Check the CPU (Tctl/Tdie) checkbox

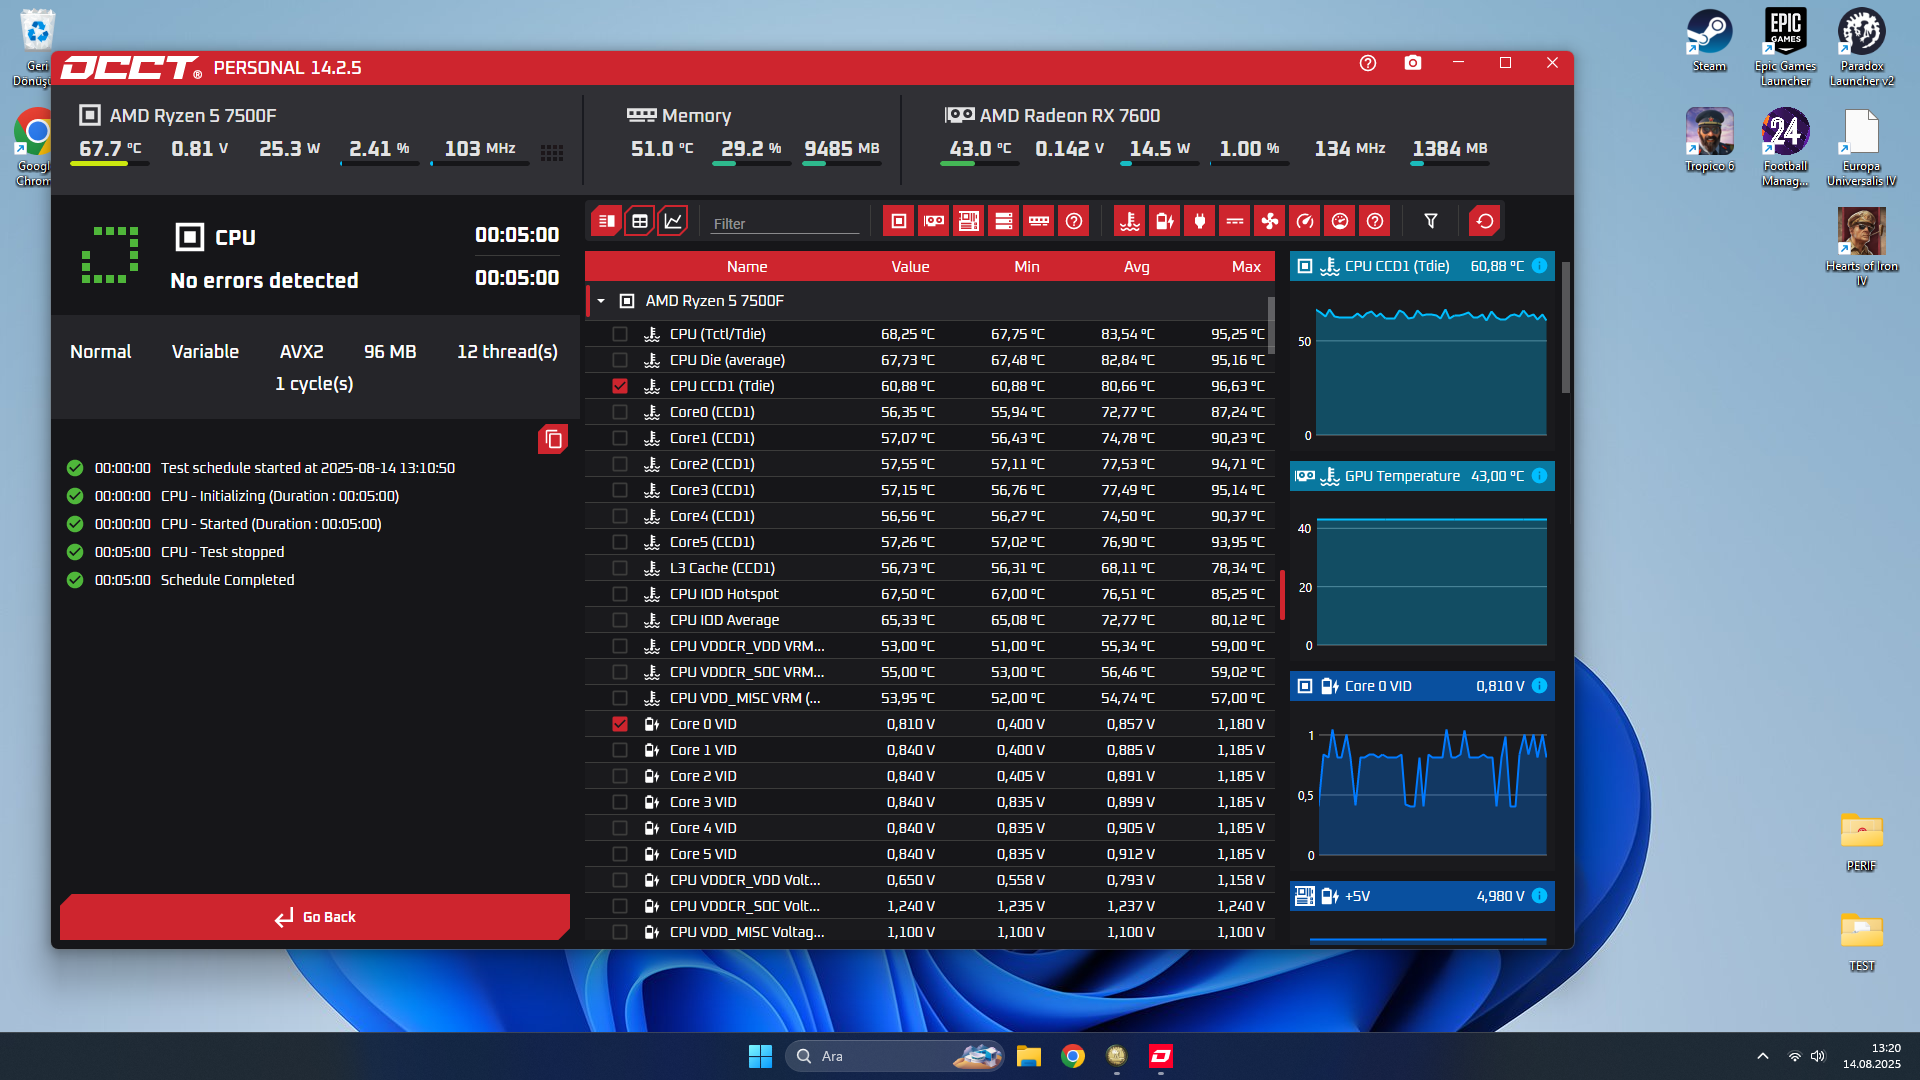(x=620, y=334)
